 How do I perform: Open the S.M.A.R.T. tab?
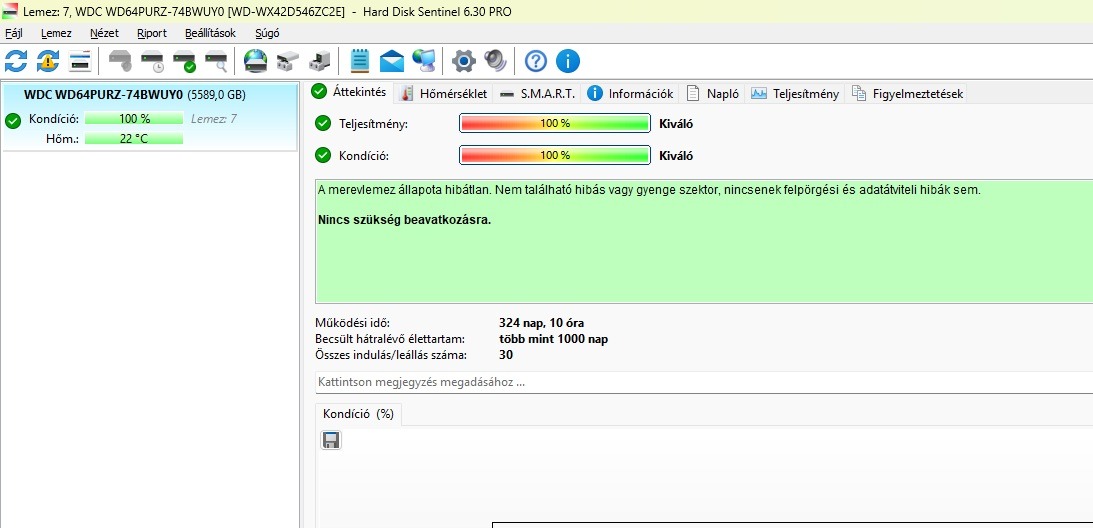point(537,93)
